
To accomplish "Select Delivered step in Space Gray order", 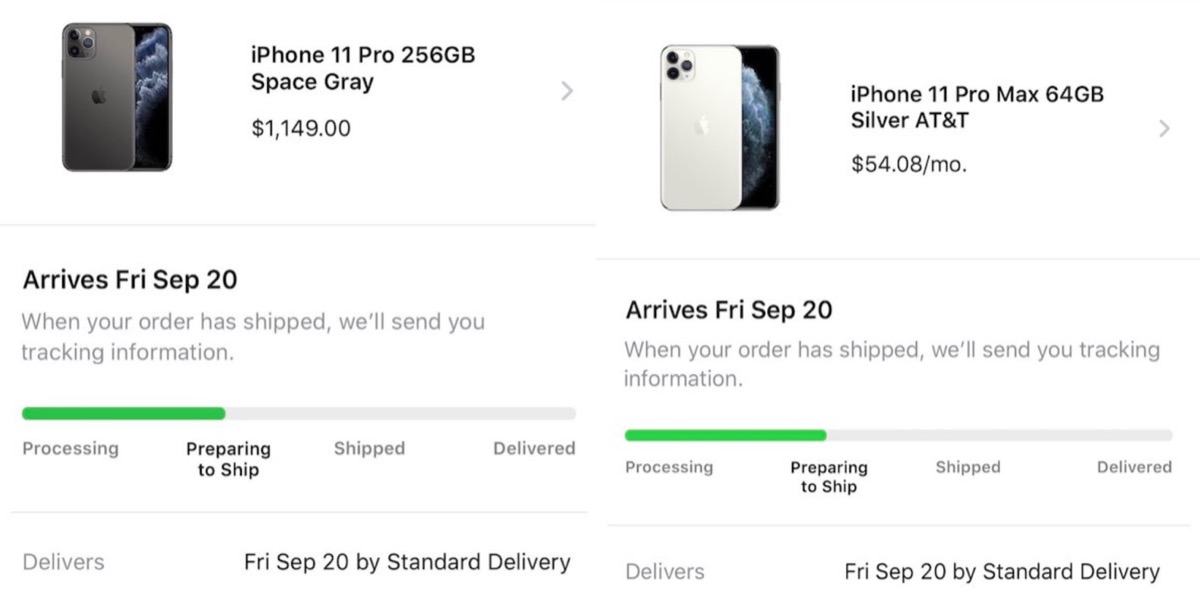I will [534, 448].
